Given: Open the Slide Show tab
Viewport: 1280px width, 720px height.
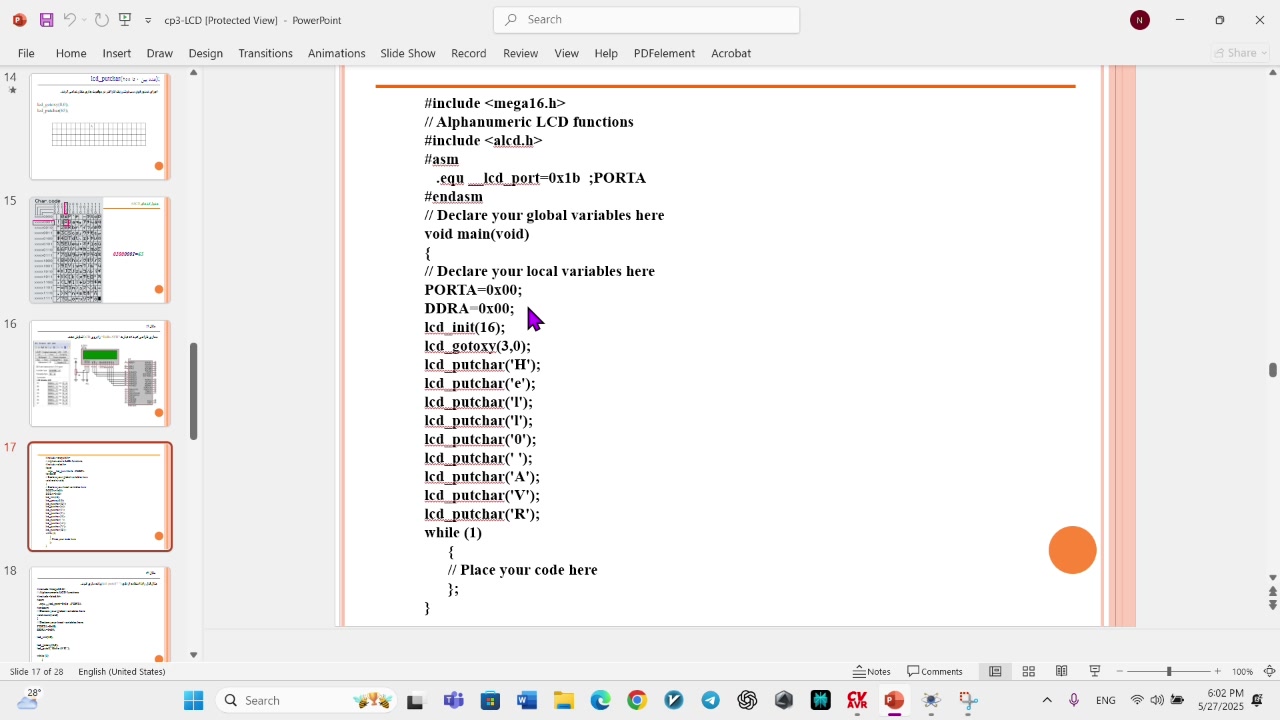Looking at the screenshot, I should tap(408, 53).
